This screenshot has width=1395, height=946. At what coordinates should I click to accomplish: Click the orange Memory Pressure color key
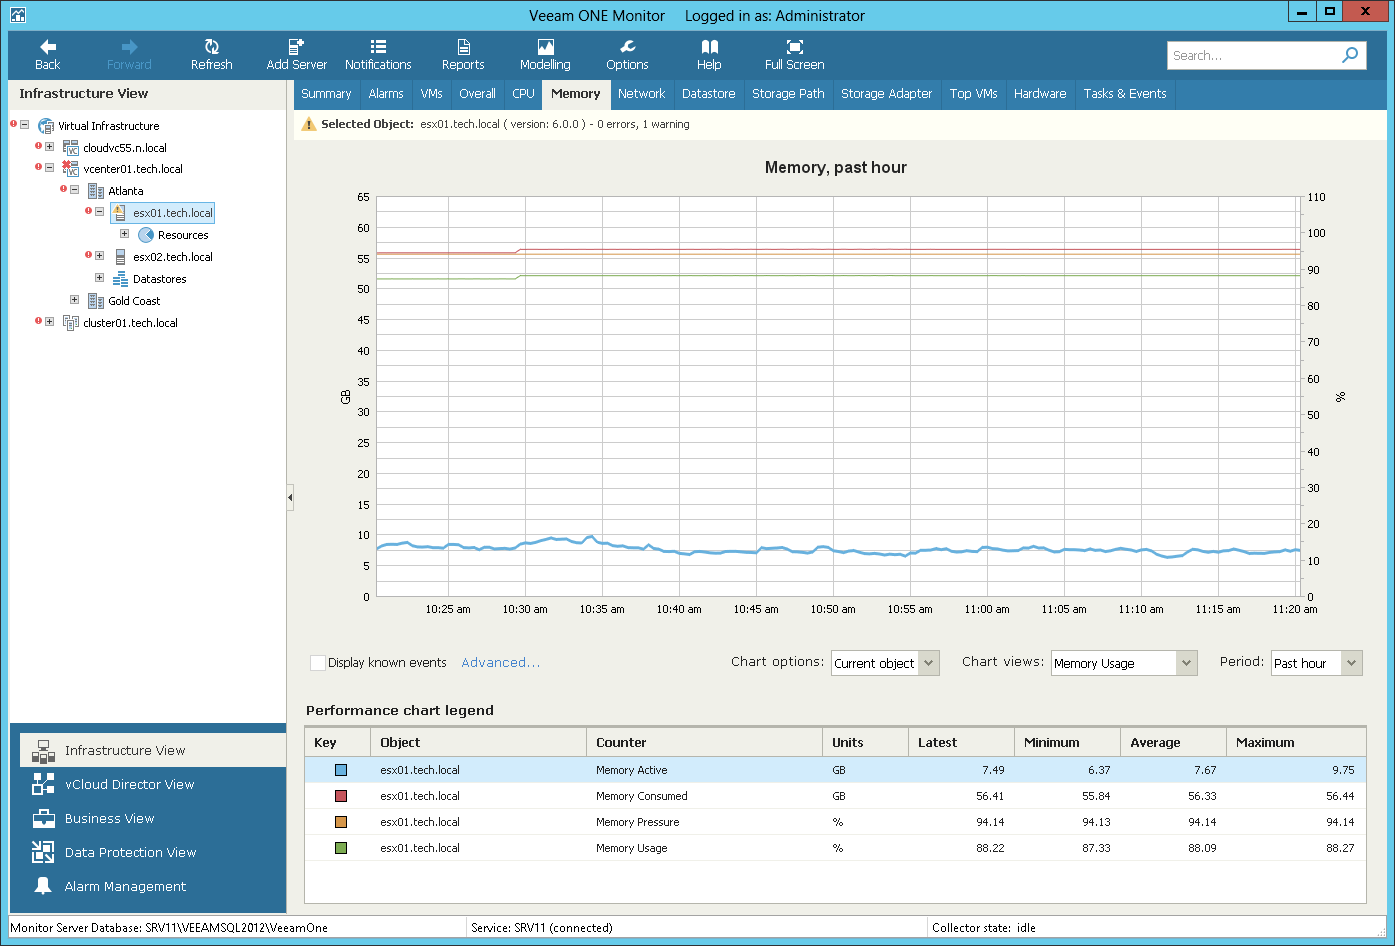click(x=341, y=822)
